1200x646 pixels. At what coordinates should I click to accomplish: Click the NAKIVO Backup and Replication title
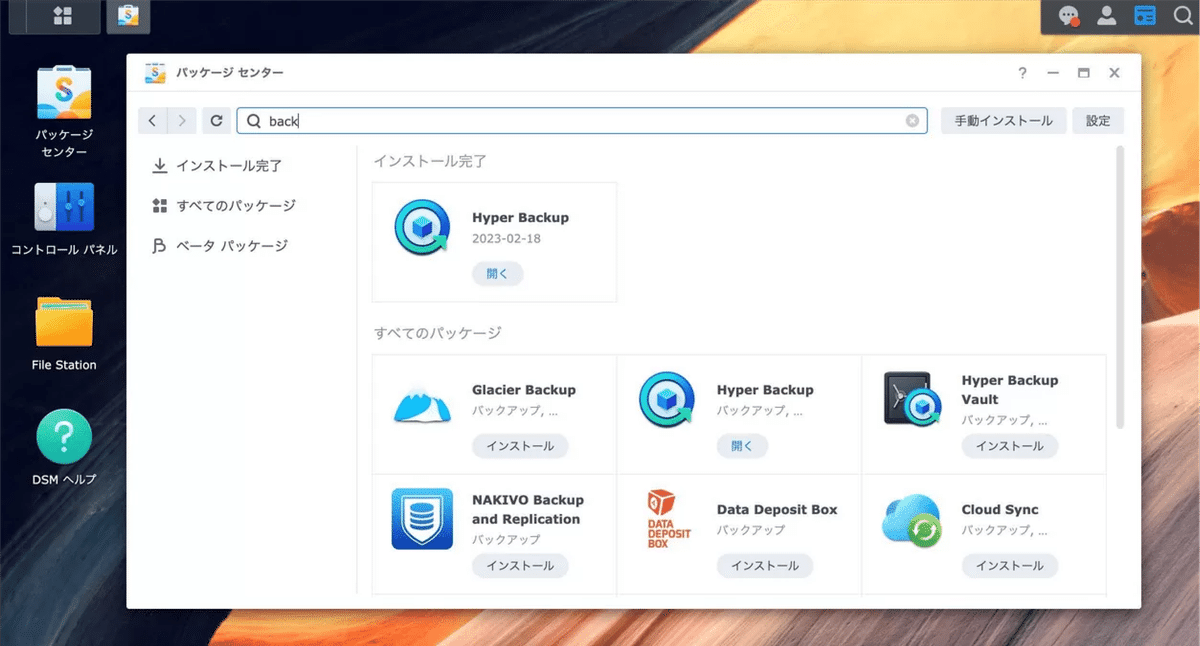(x=528, y=510)
